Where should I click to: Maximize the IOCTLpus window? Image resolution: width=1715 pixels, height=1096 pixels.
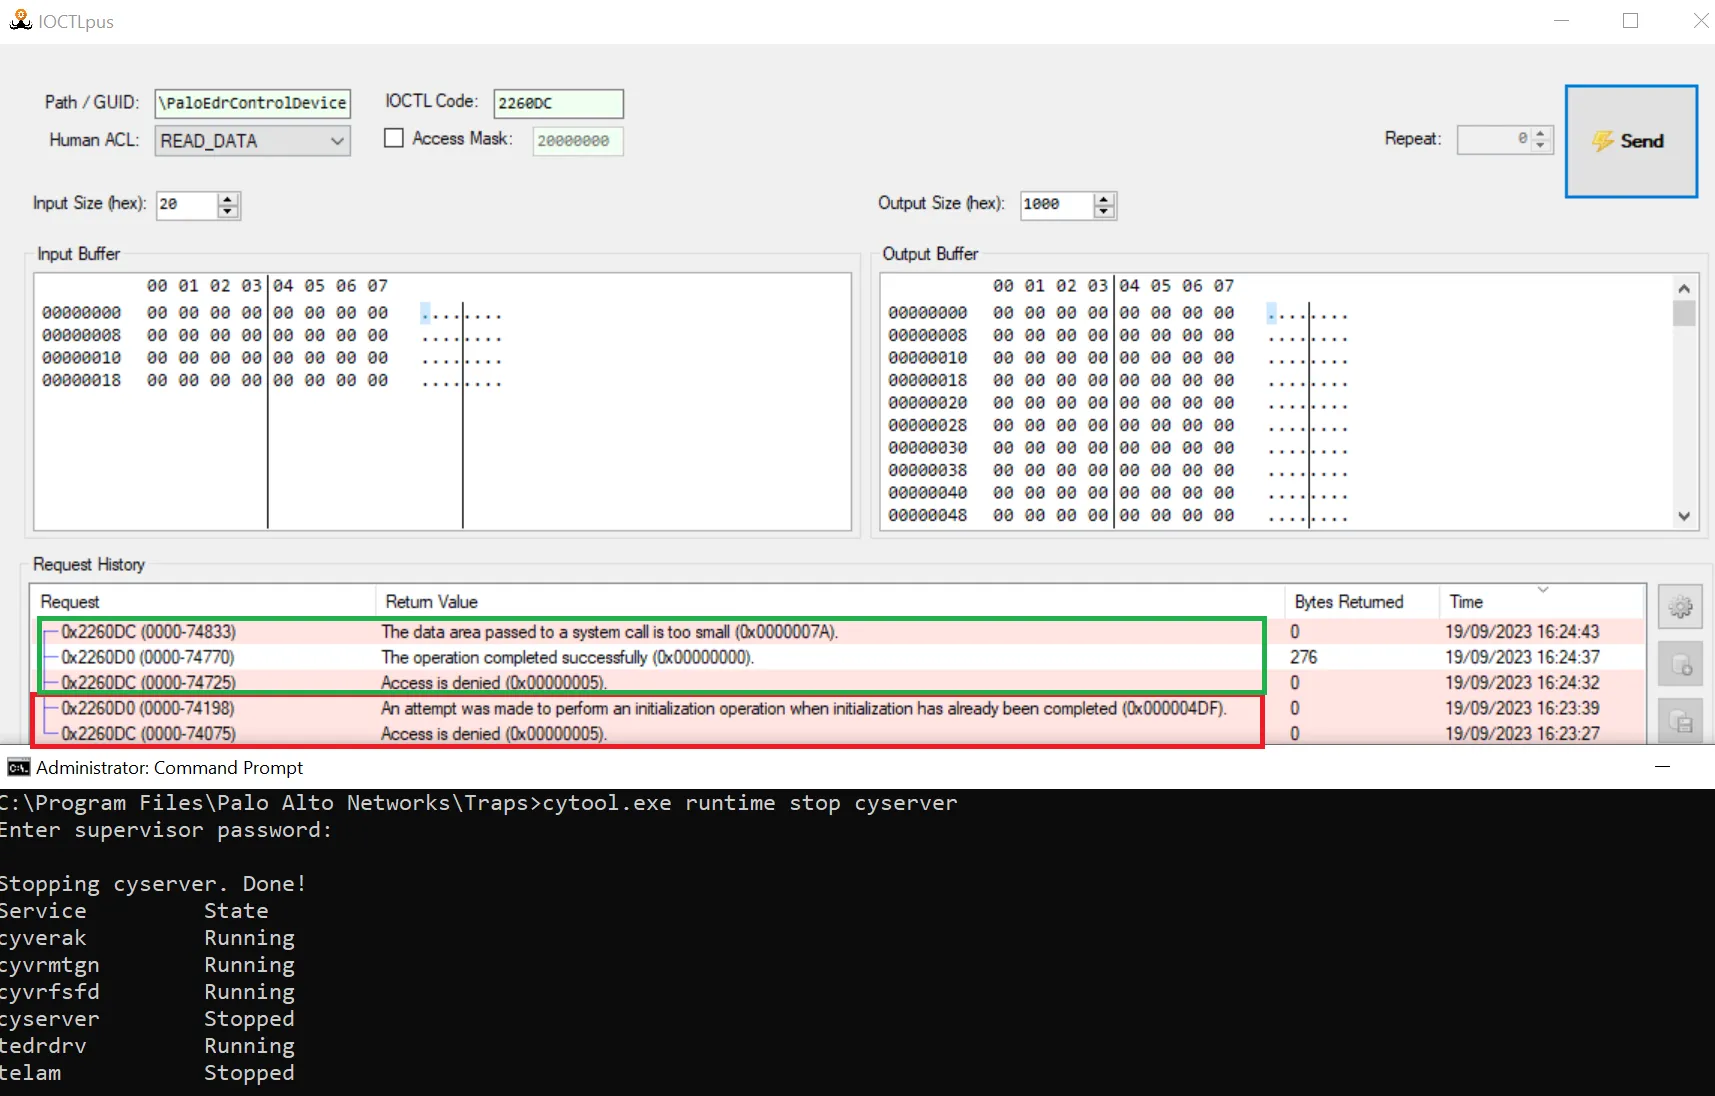click(1630, 21)
